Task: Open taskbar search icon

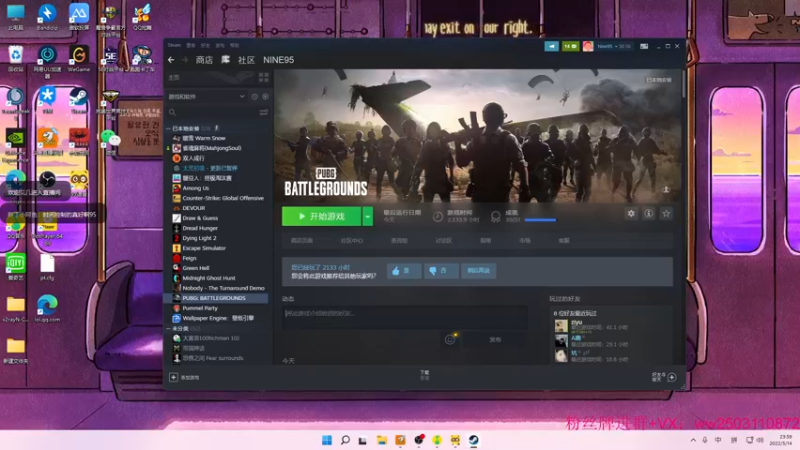Action: click(x=345, y=440)
